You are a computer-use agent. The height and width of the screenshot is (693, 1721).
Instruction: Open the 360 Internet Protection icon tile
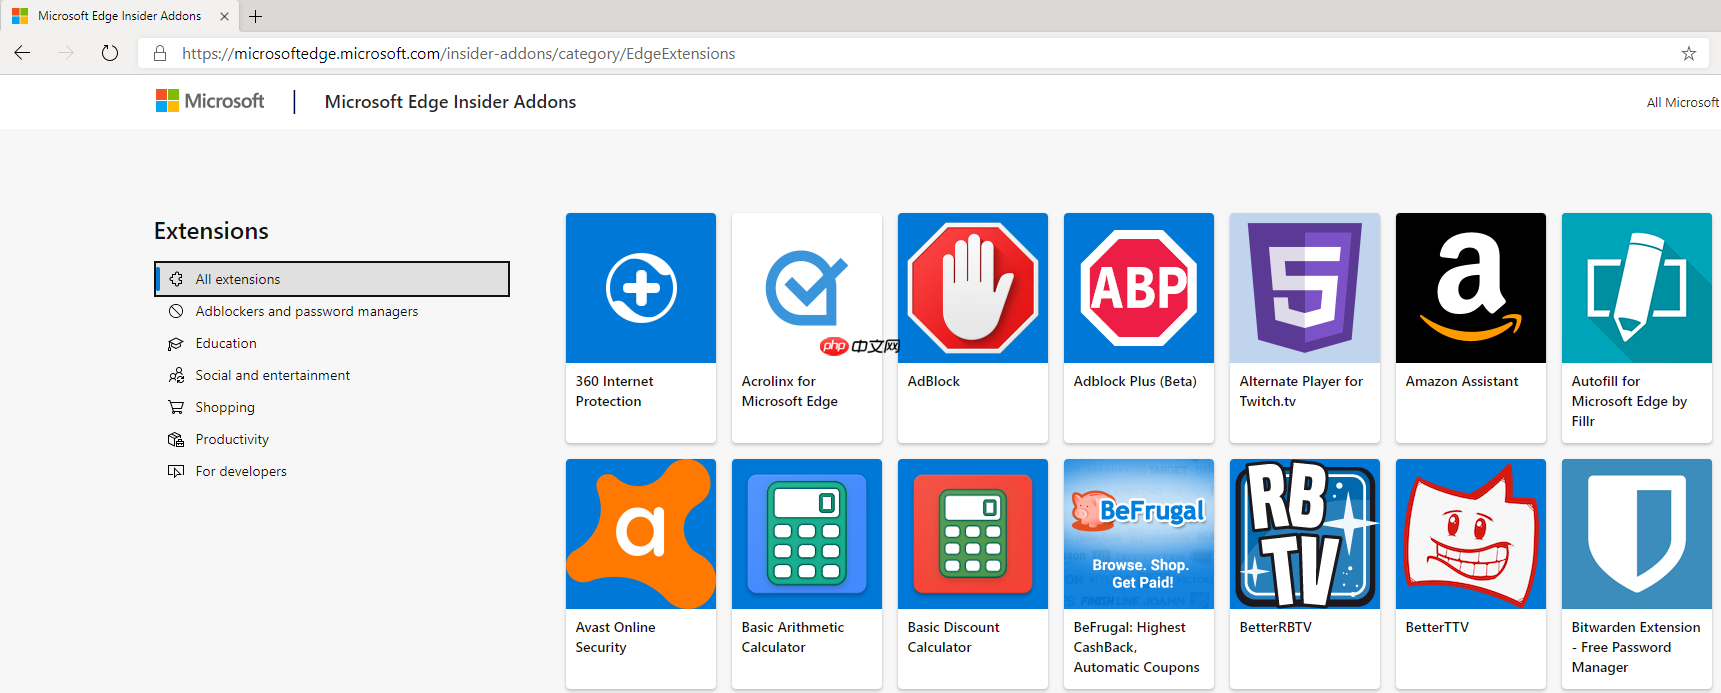(641, 288)
